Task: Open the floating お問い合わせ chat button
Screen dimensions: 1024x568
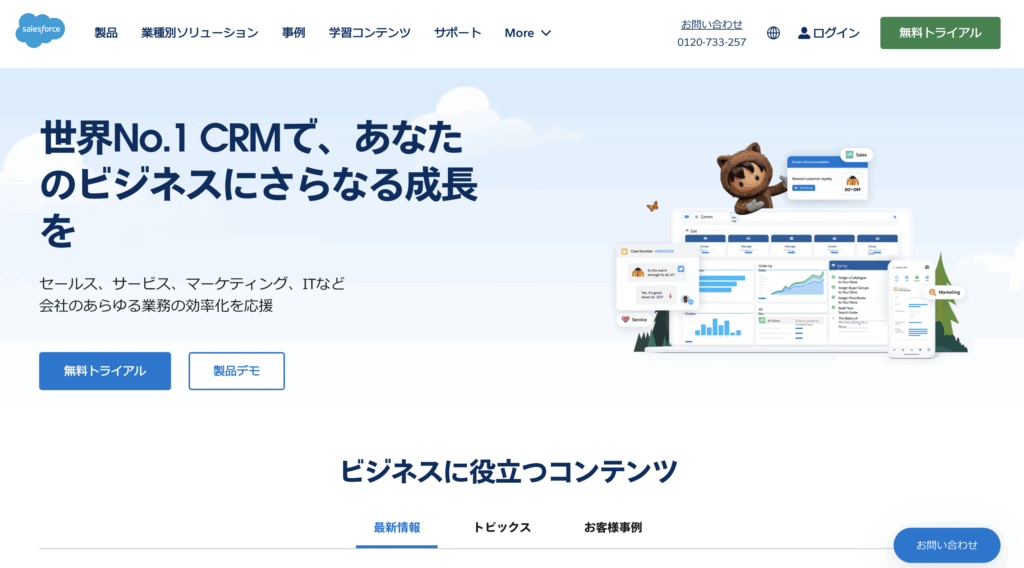Action: [x=946, y=545]
